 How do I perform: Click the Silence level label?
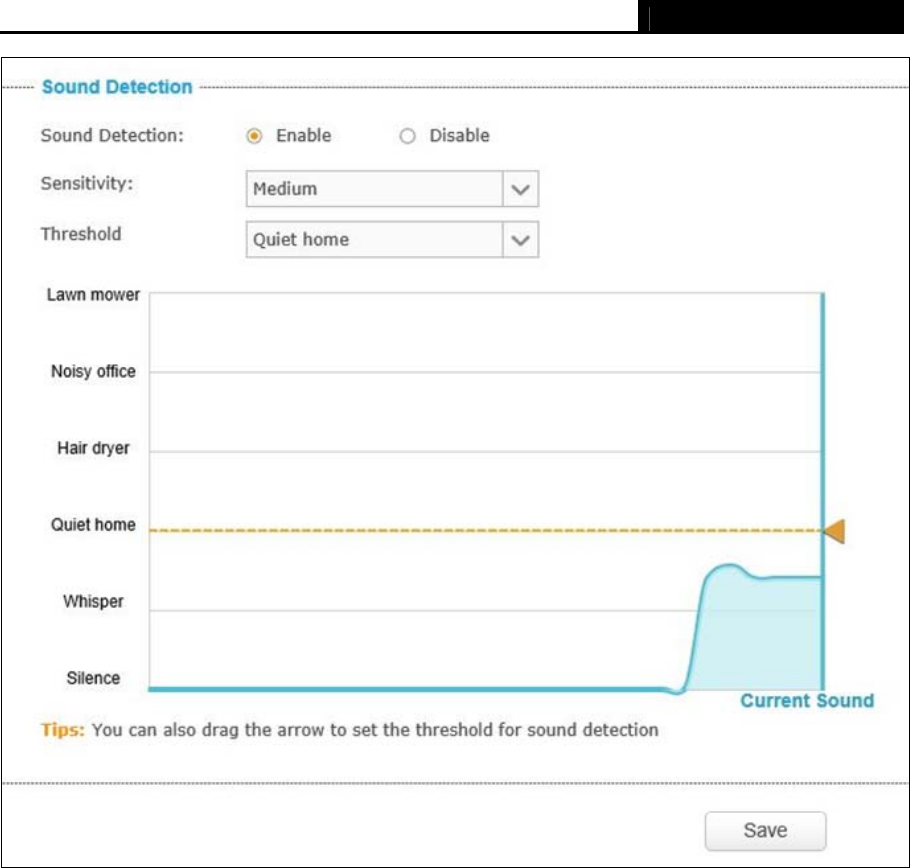(x=93, y=678)
